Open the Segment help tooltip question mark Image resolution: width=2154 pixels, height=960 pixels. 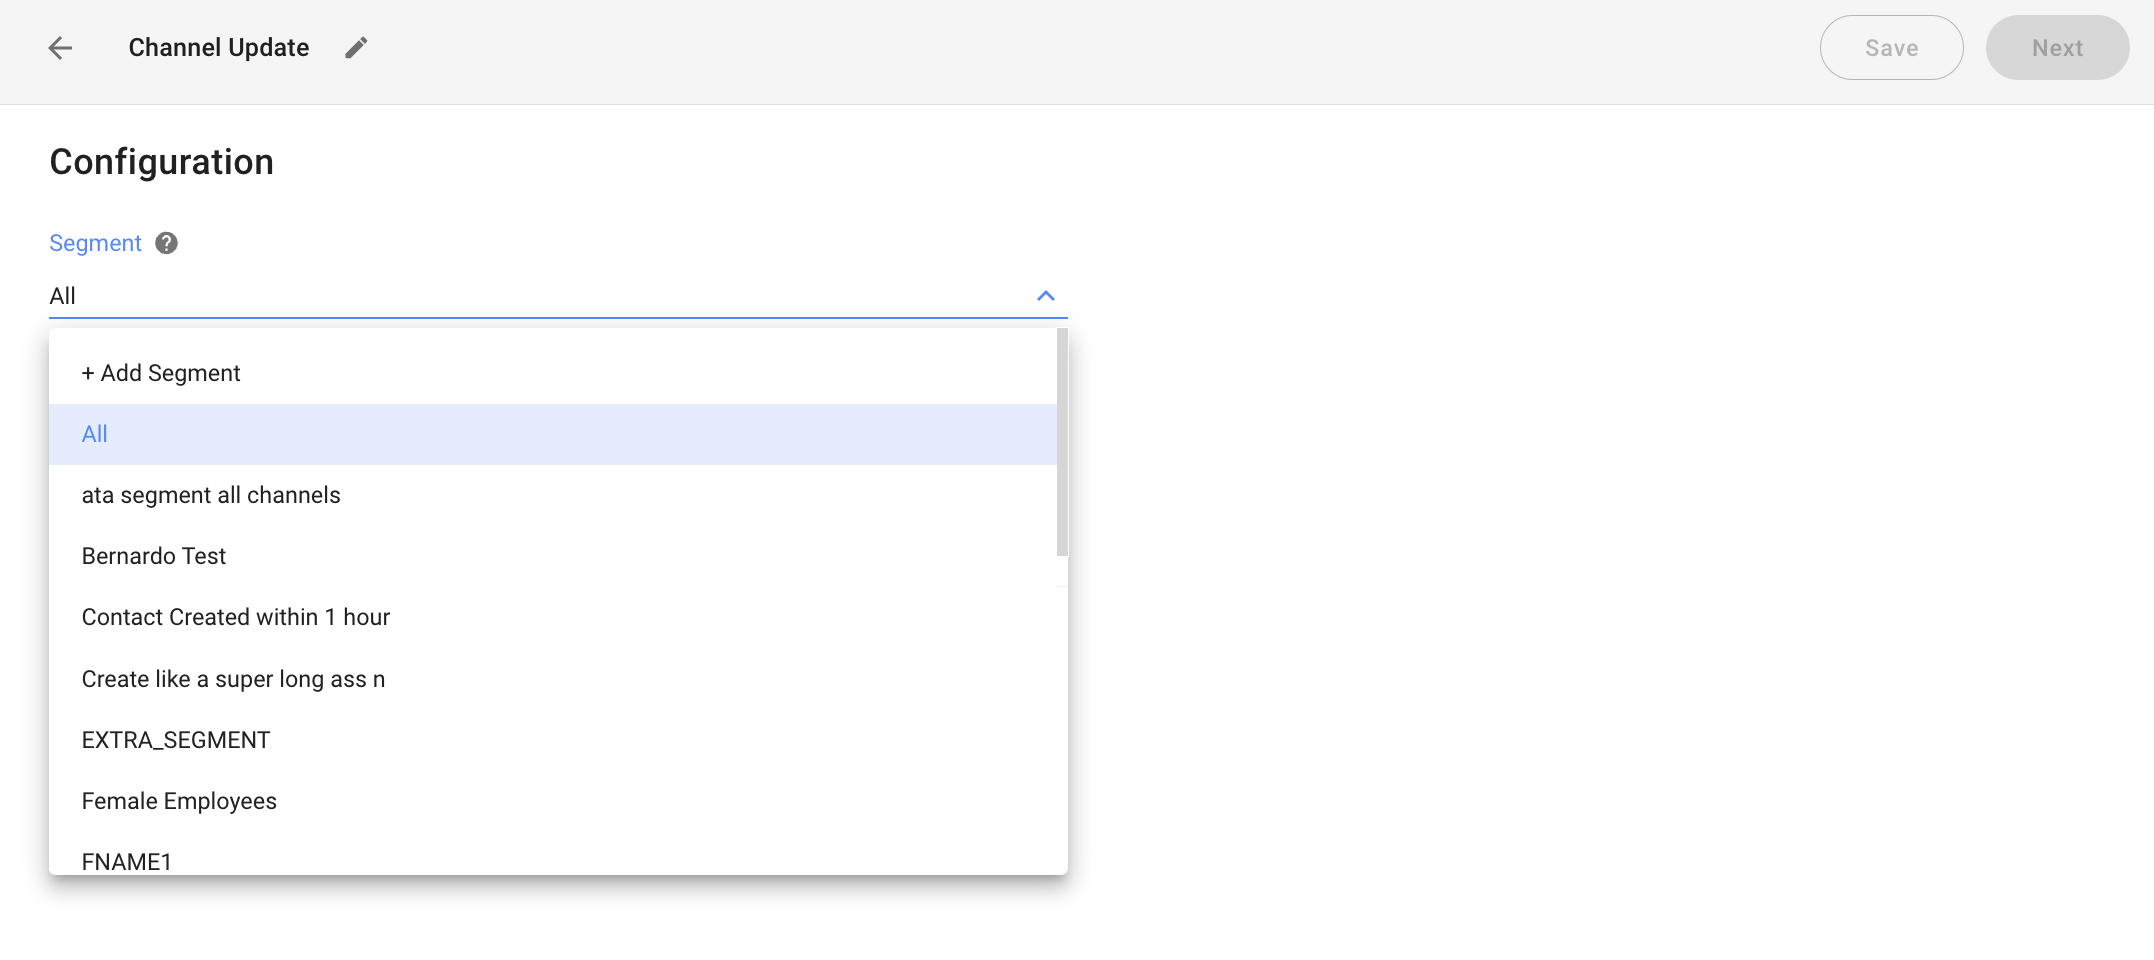[167, 243]
